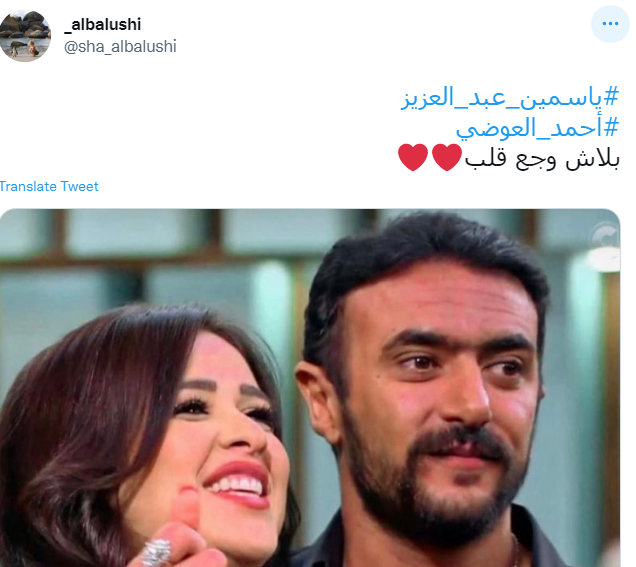This screenshot has width=636, height=567.
Task: Click the hash symbol of the أحمد hashtag
Action: tap(611, 127)
